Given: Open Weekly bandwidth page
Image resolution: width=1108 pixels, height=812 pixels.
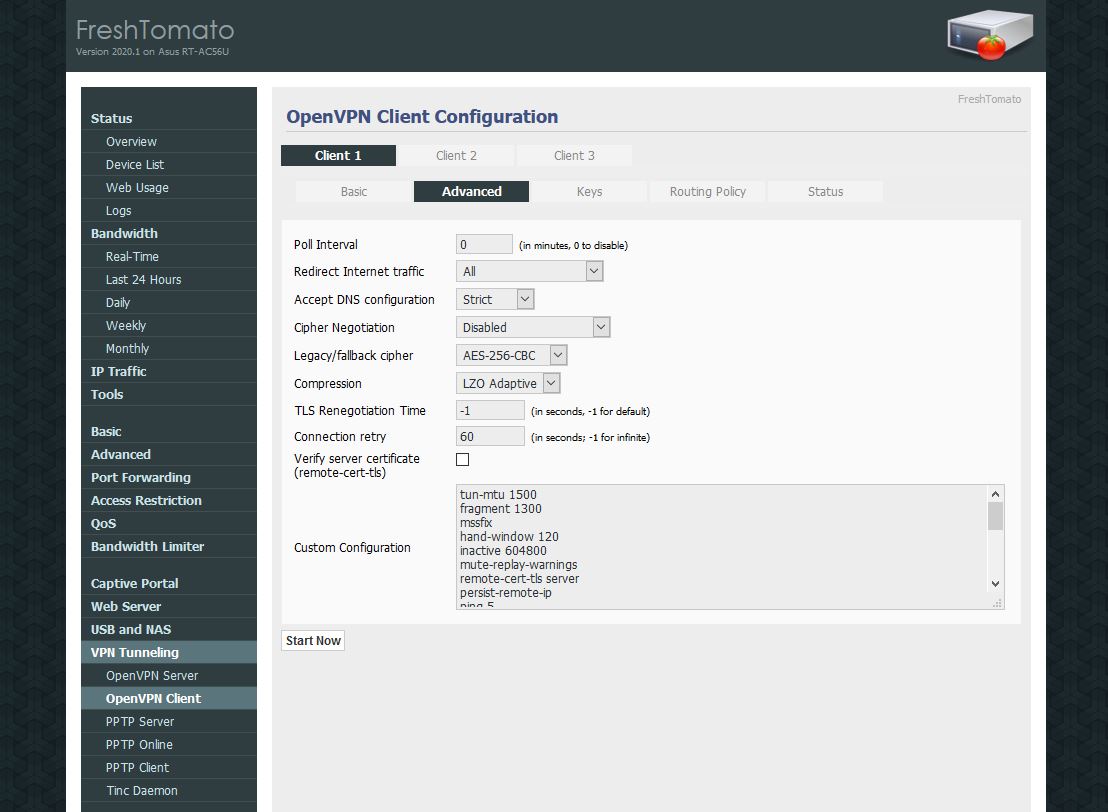Looking at the screenshot, I should pos(169,325).
